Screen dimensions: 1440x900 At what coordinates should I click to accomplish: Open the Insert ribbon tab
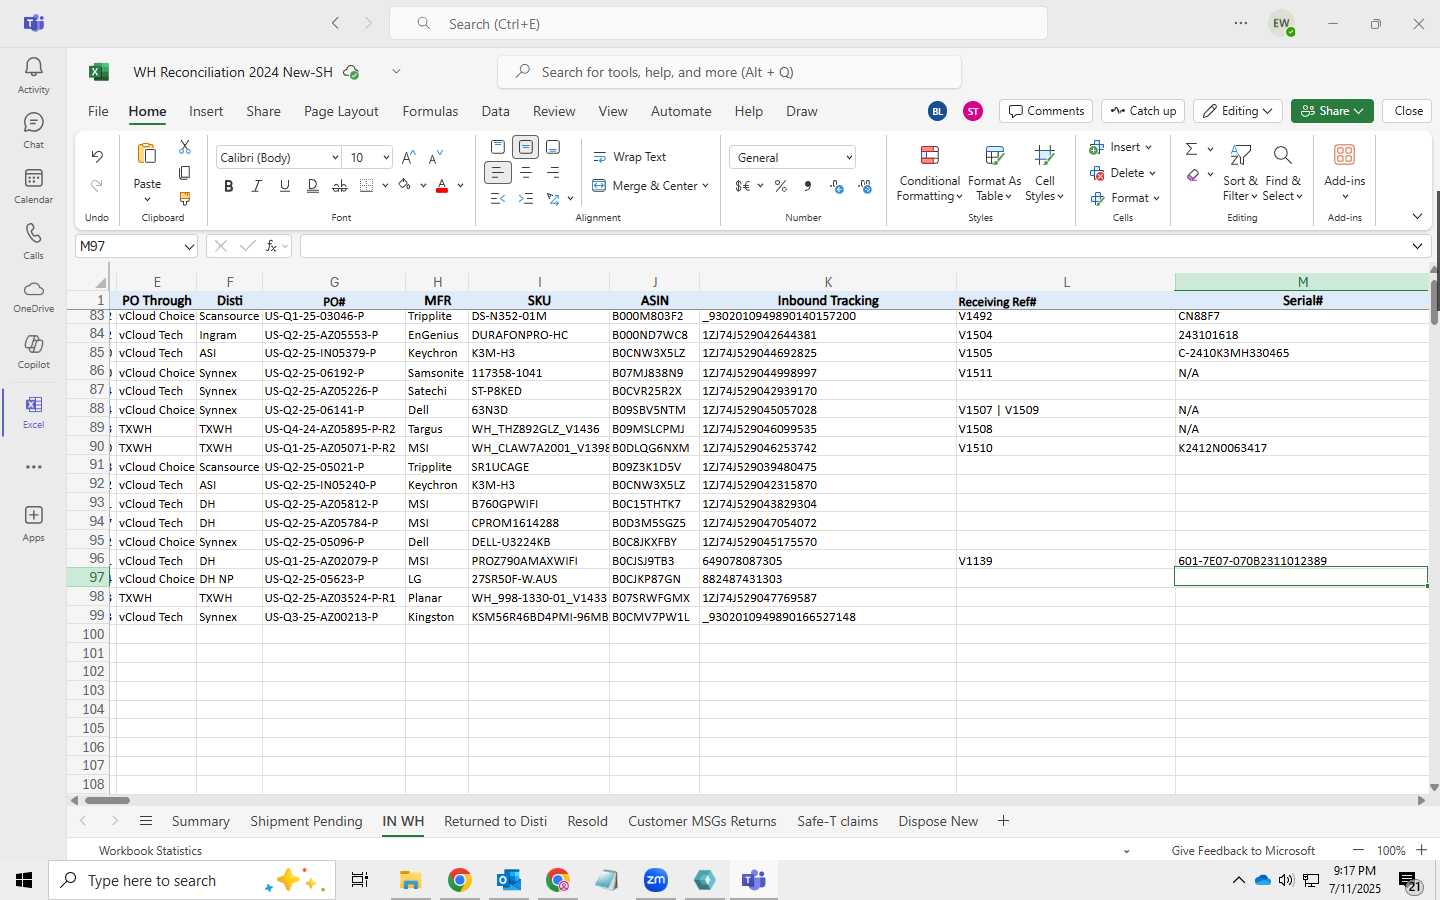206,111
